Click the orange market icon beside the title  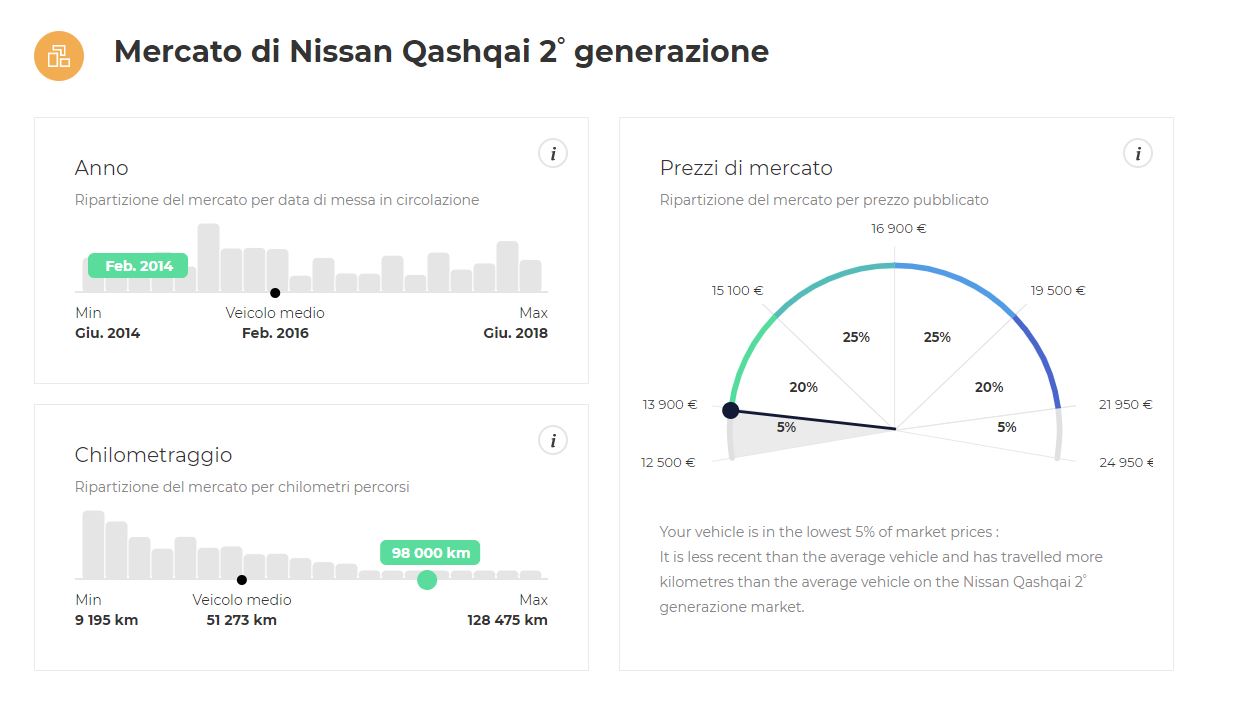[x=59, y=55]
